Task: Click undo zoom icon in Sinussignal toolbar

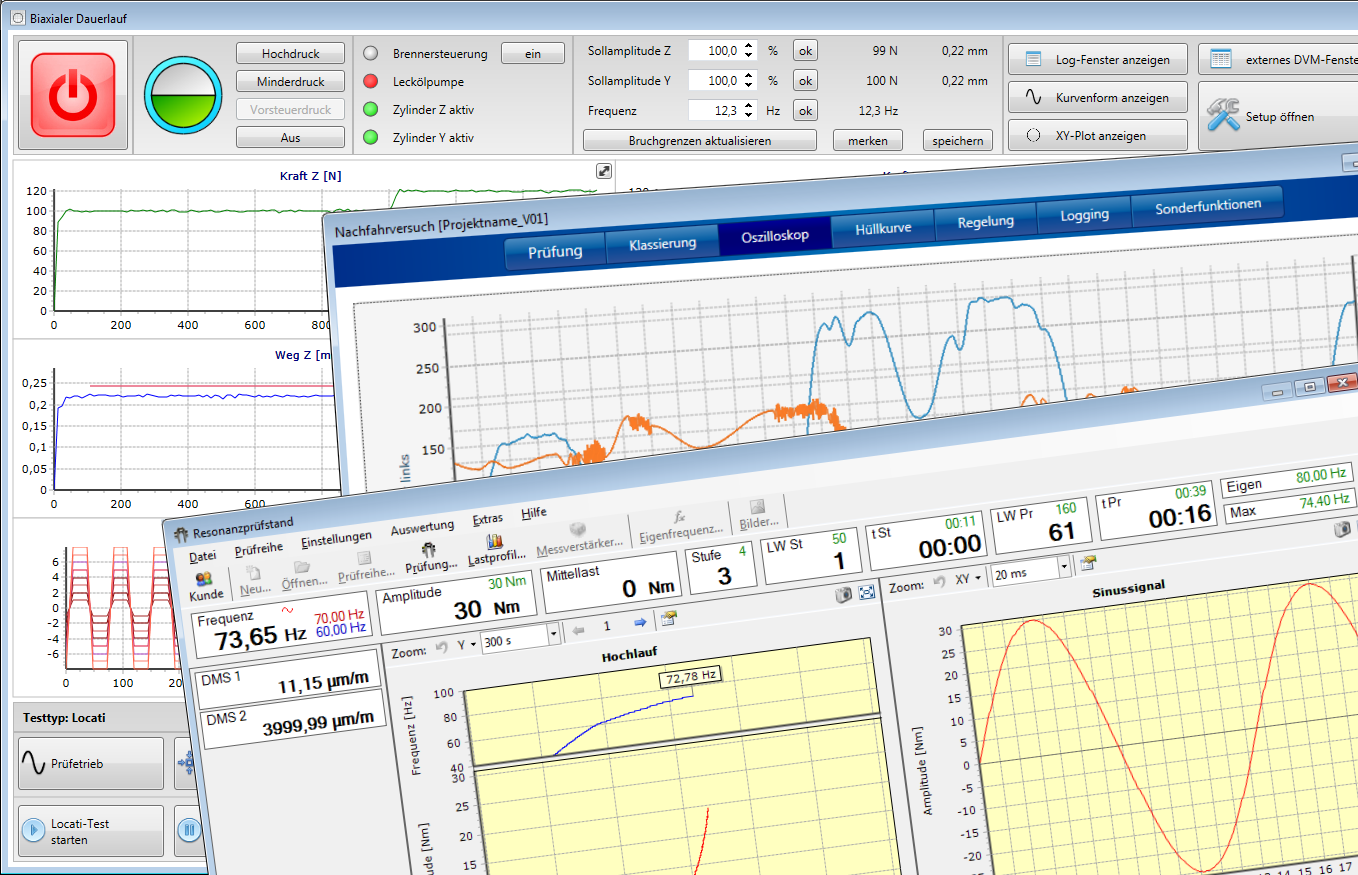Action: click(940, 579)
